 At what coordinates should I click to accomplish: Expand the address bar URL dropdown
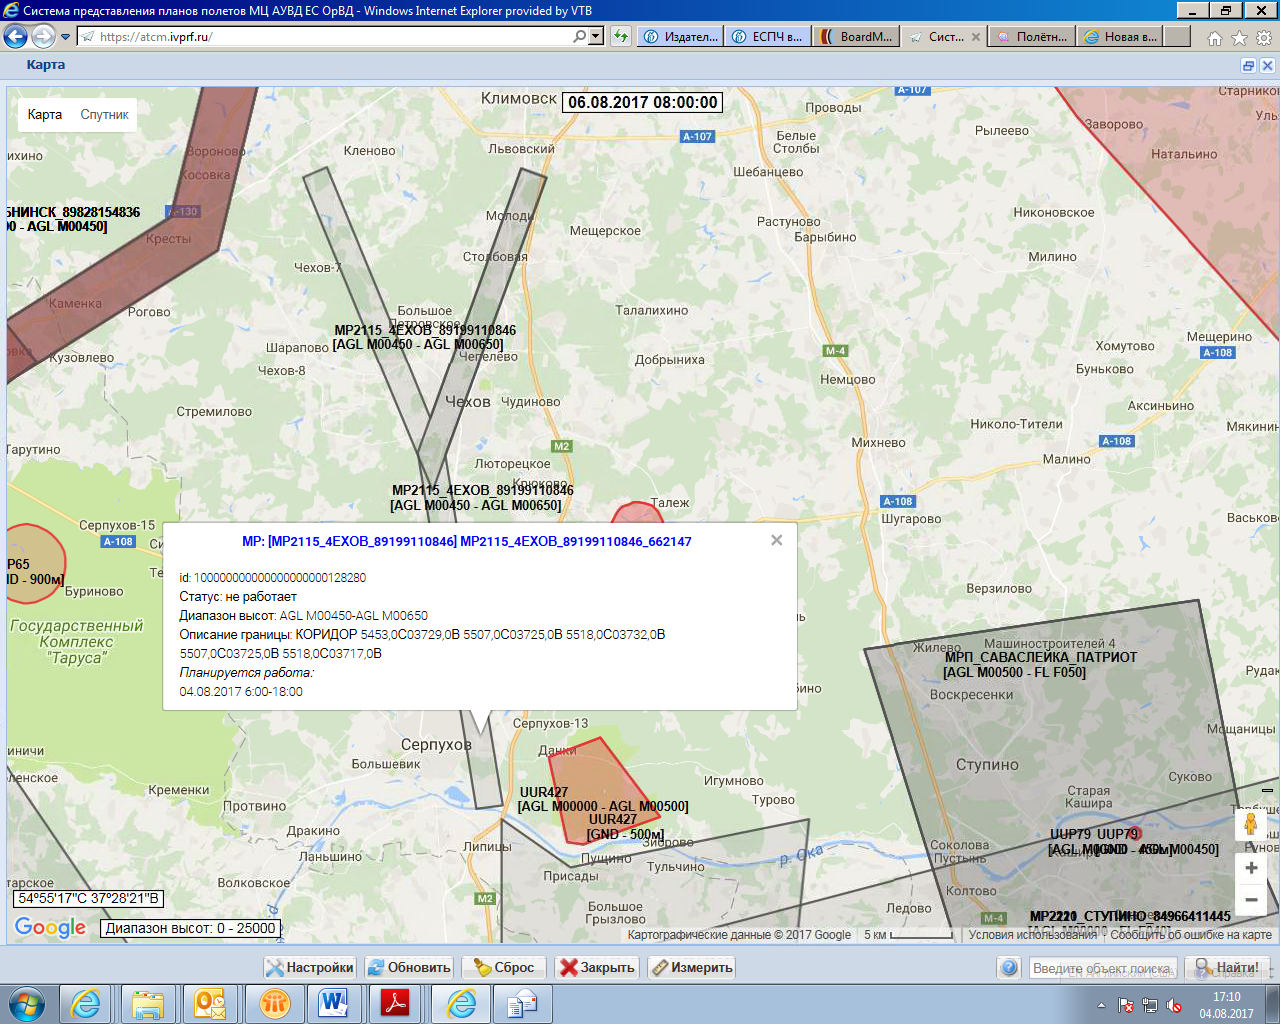597,37
